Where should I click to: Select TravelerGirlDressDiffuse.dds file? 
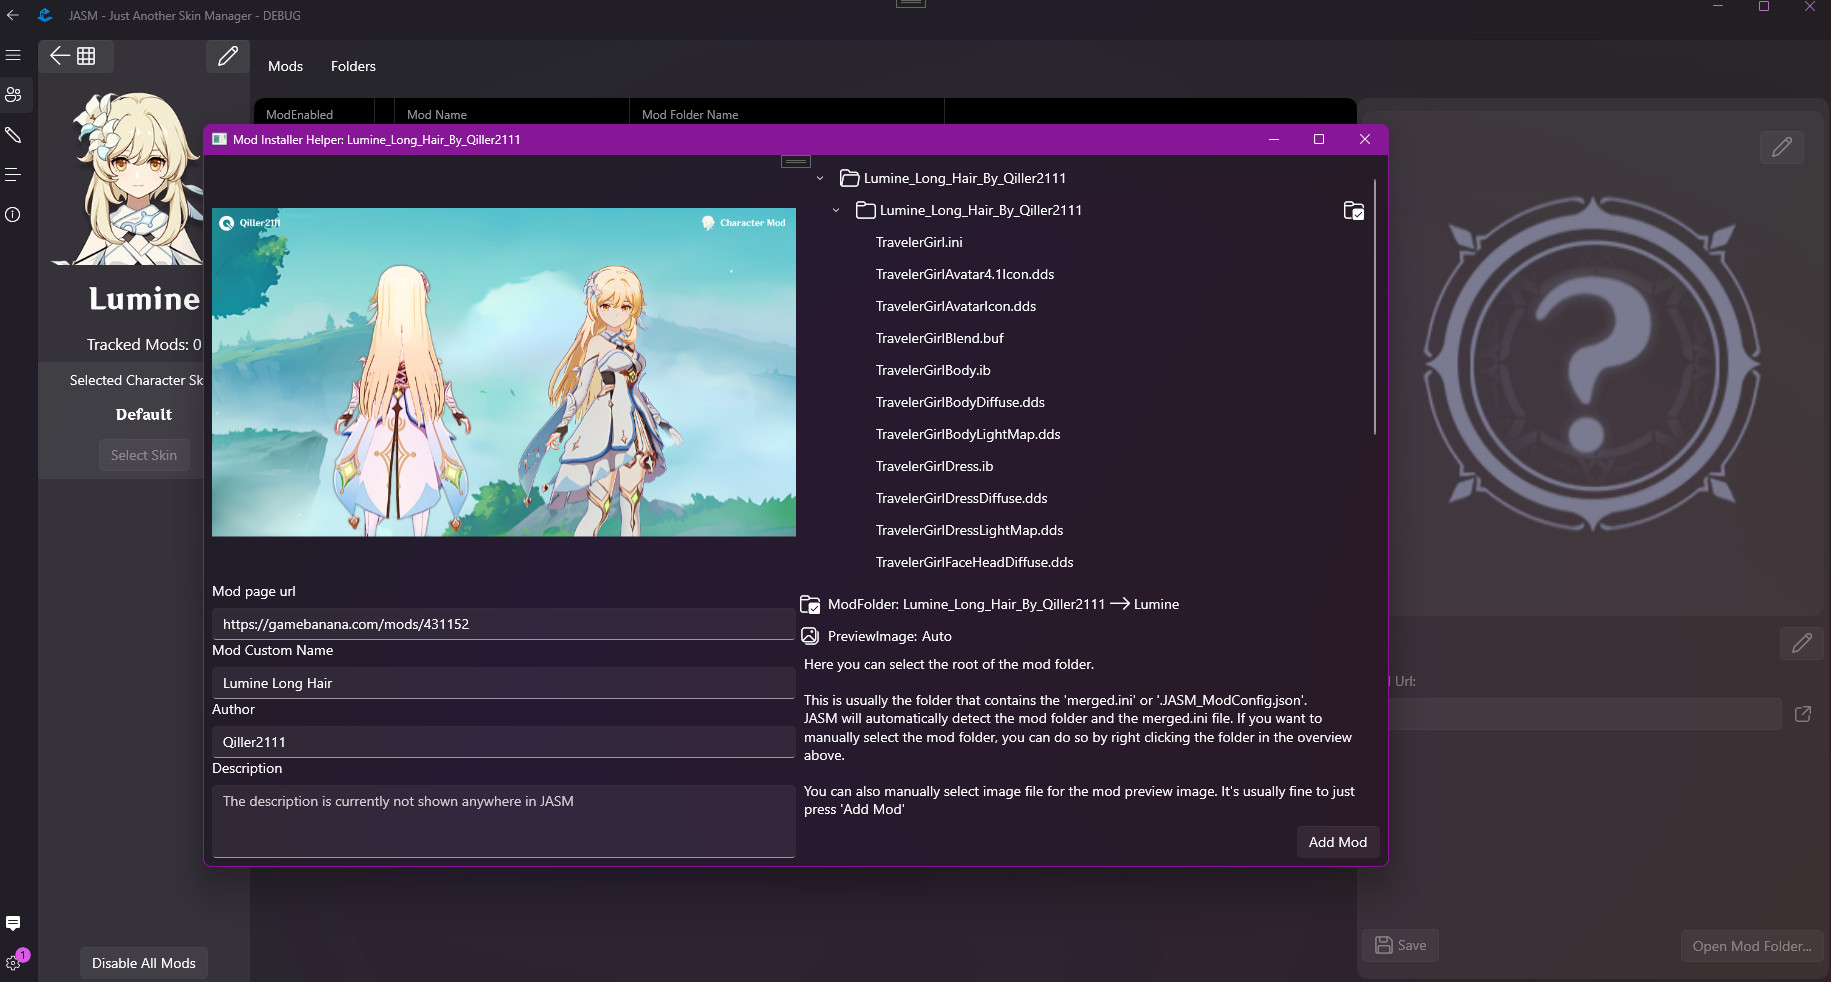tap(962, 498)
